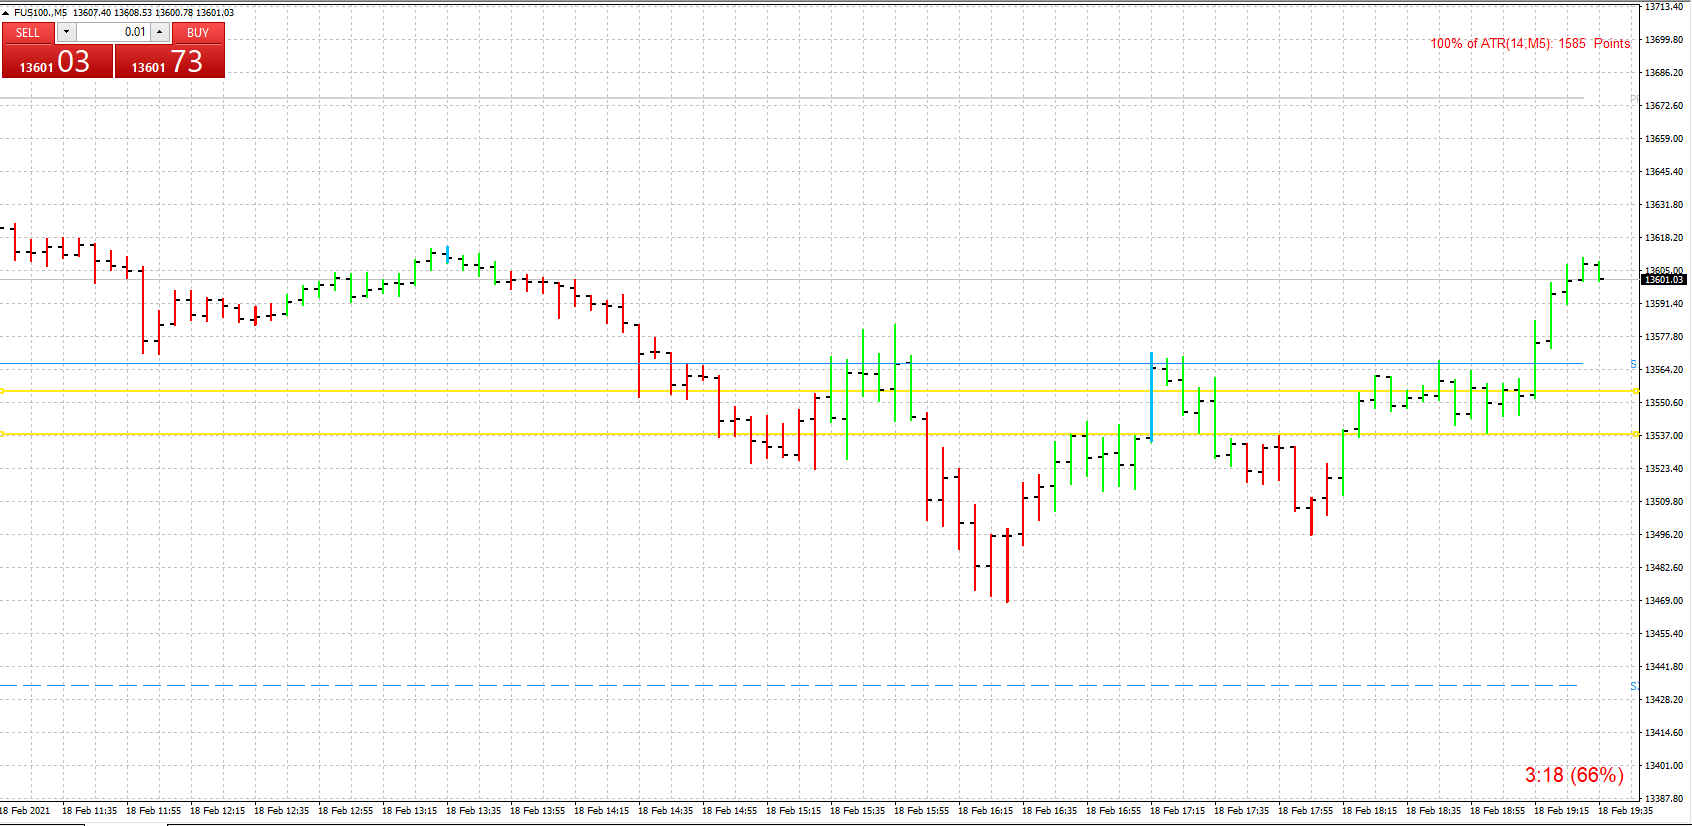The width and height of the screenshot is (1692, 826).
Task: Click the 13713.40 price scale label
Action: point(1664,7)
